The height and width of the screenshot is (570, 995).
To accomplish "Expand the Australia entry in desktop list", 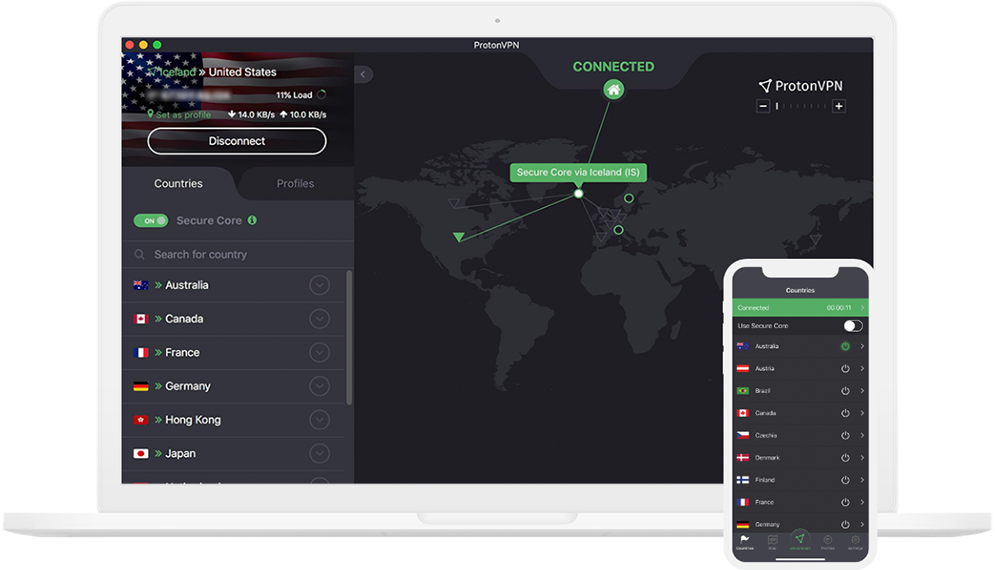I will [x=319, y=285].
